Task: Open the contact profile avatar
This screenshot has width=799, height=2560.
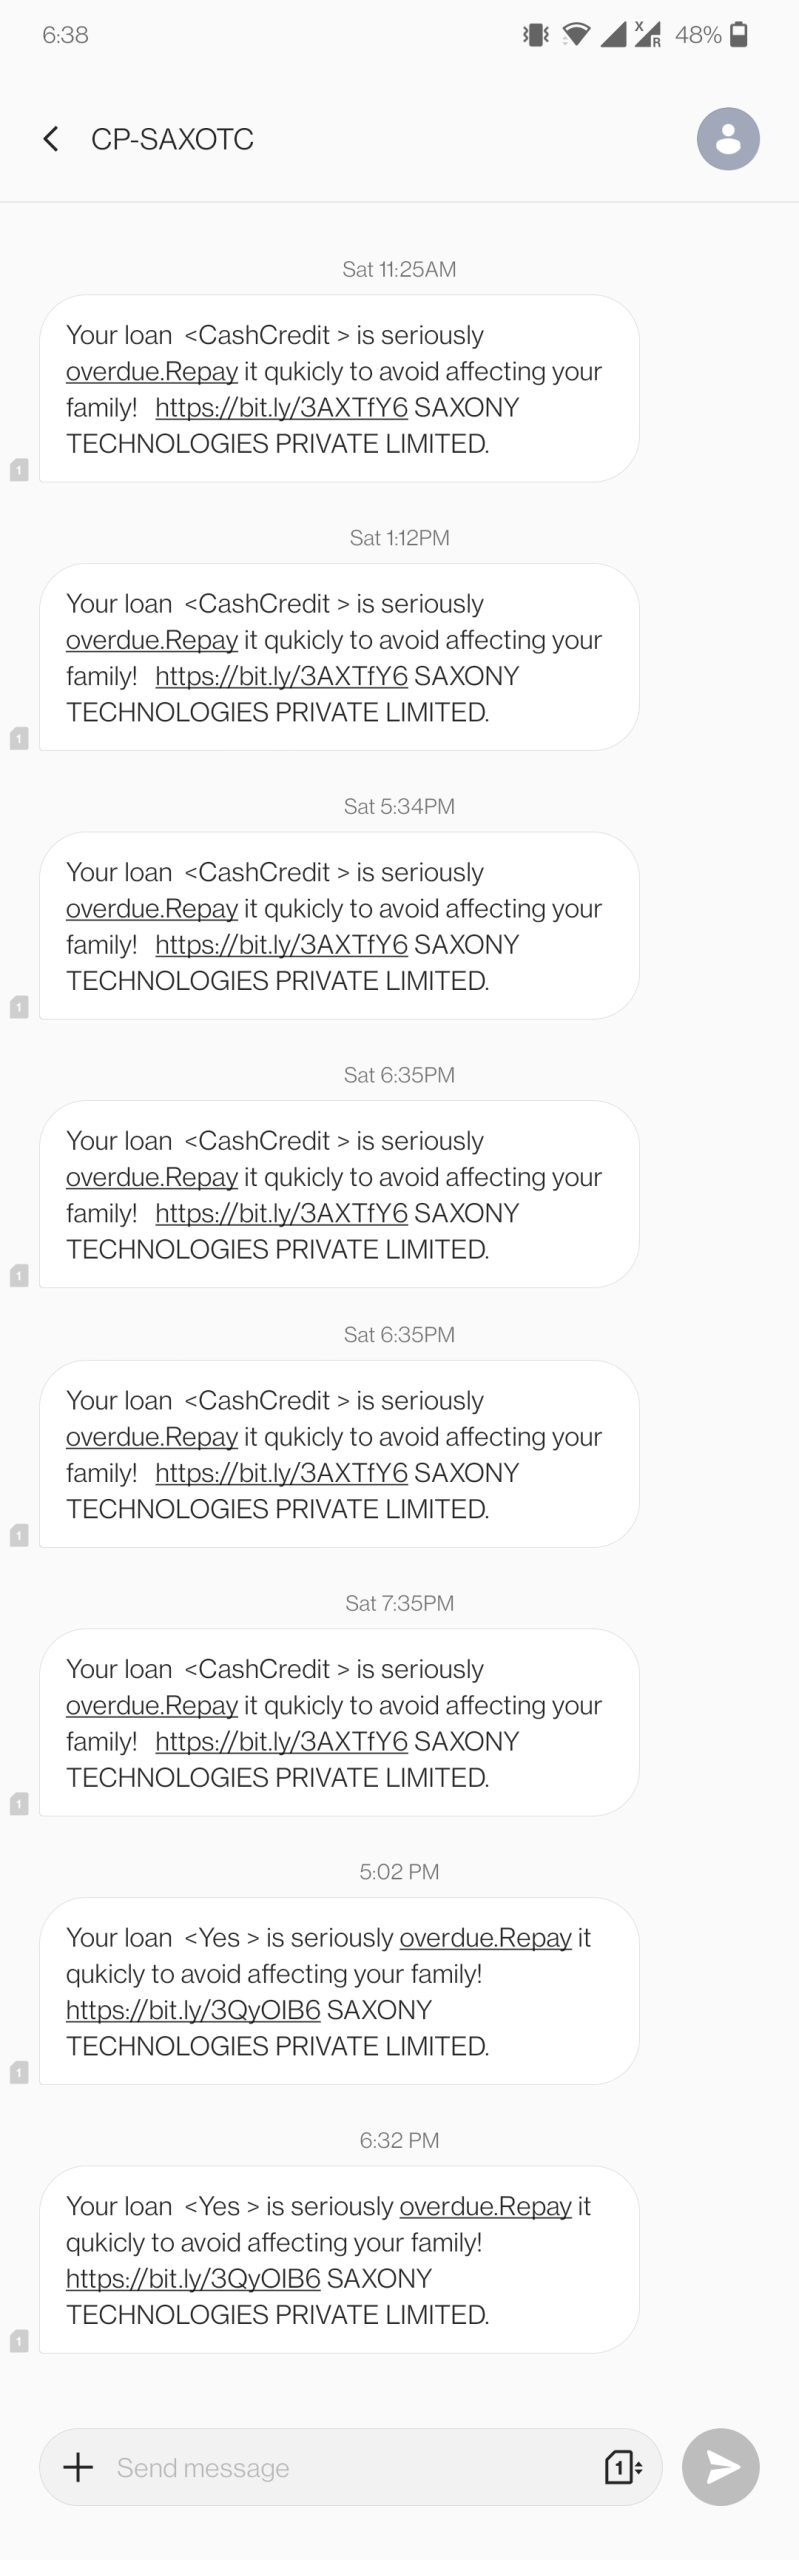Action: (728, 139)
